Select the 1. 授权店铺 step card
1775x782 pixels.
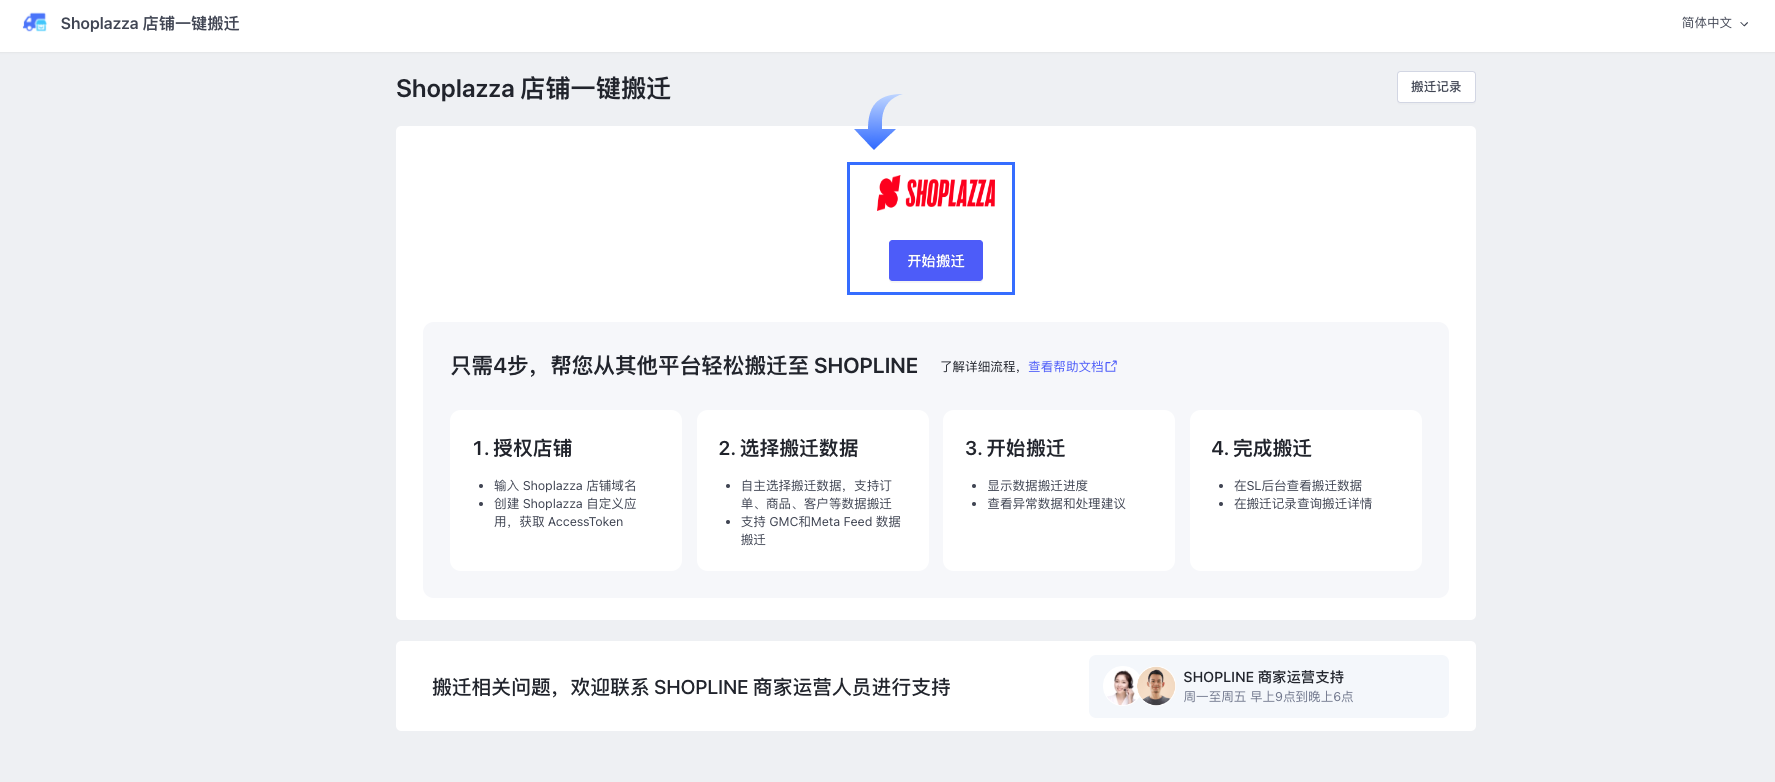(x=565, y=490)
